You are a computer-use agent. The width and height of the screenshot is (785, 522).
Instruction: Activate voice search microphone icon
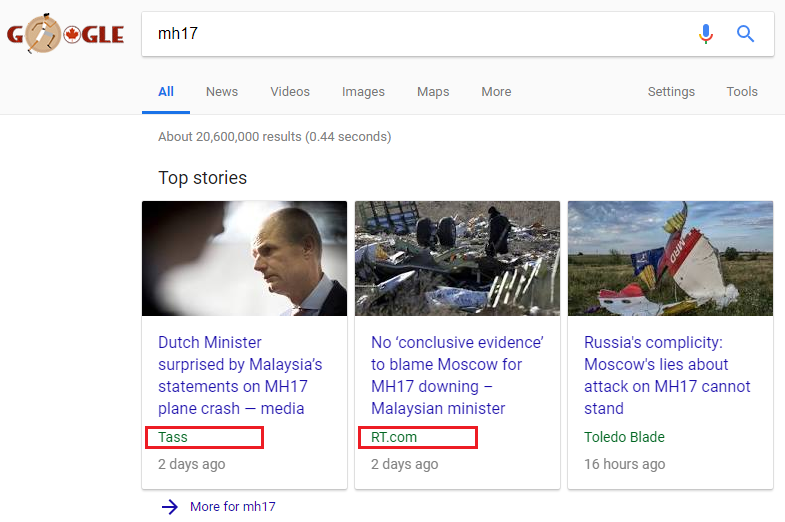click(706, 34)
